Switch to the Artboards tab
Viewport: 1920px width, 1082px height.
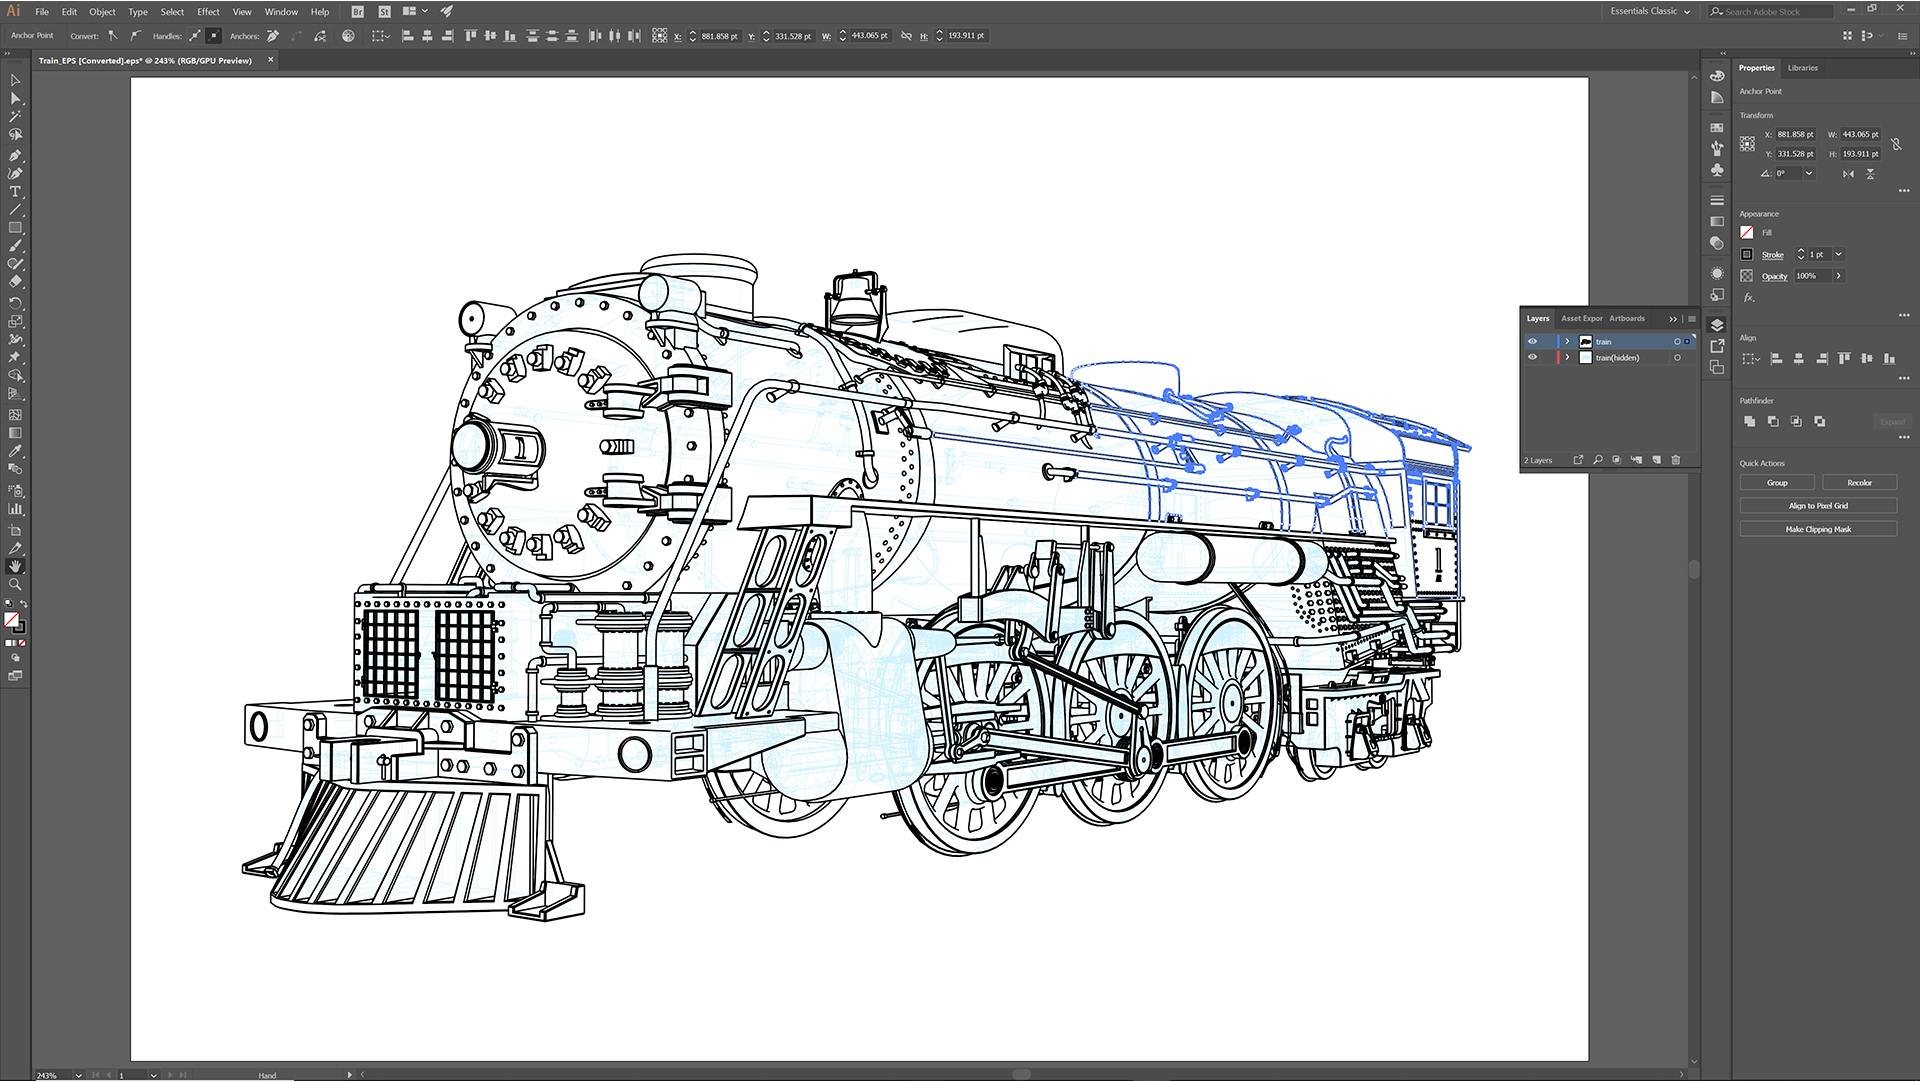(x=1627, y=319)
